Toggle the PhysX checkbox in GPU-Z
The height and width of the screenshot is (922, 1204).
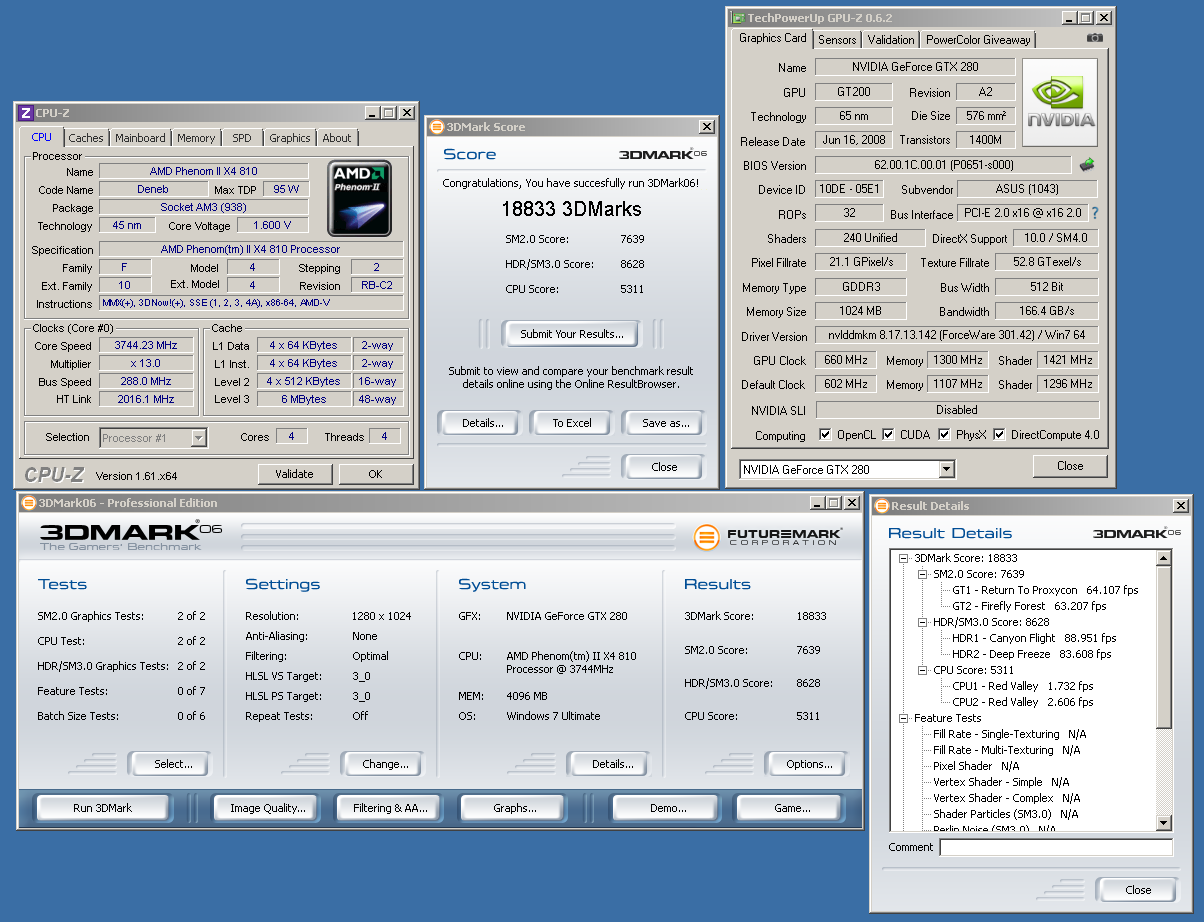click(x=945, y=435)
